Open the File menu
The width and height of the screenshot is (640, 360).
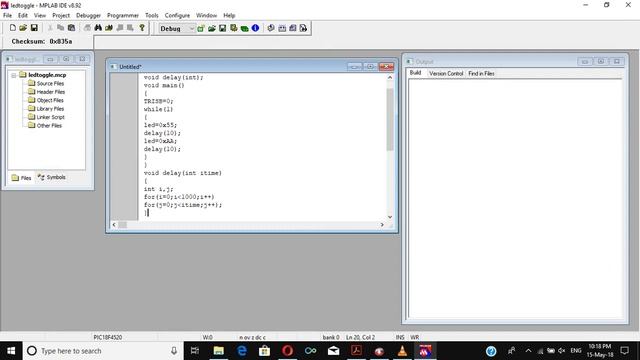[x=7, y=15]
